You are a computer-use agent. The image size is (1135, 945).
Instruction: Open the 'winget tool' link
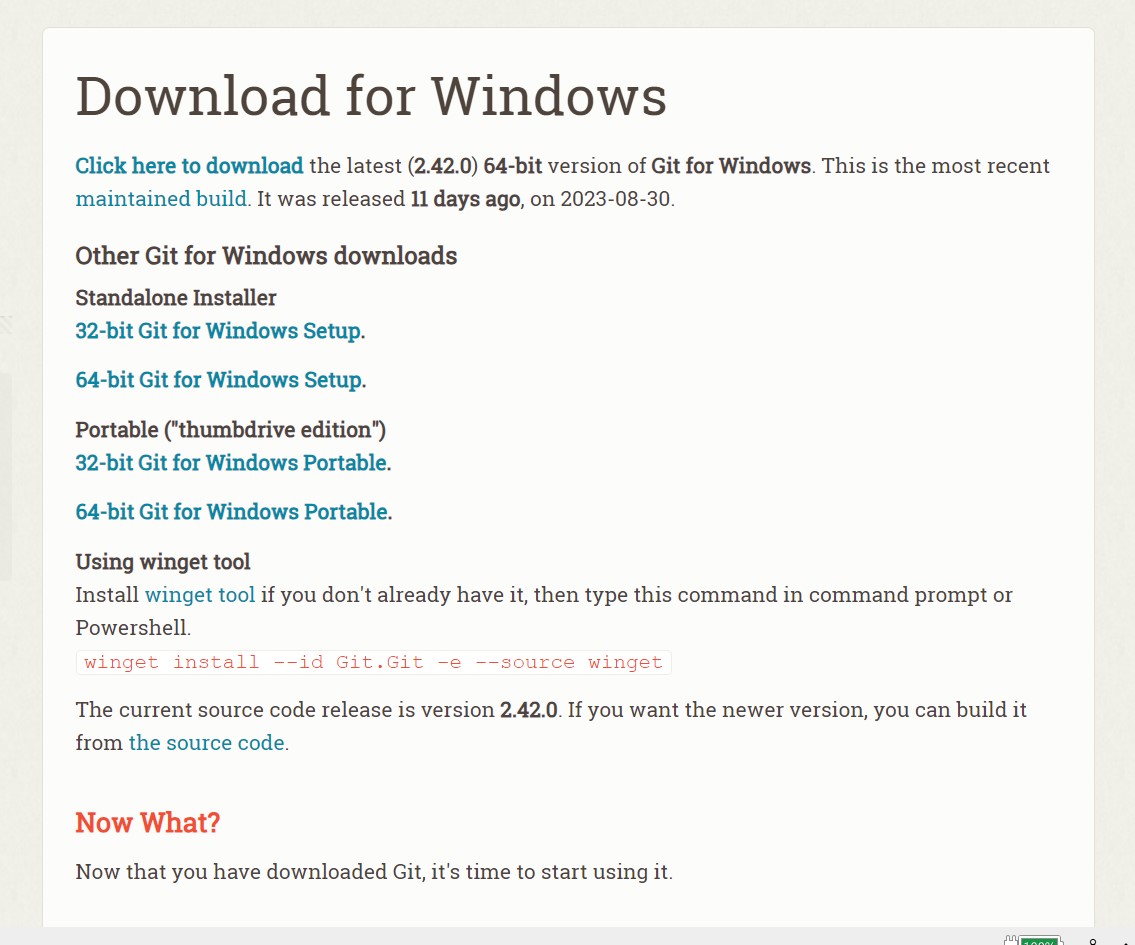[200, 595]
